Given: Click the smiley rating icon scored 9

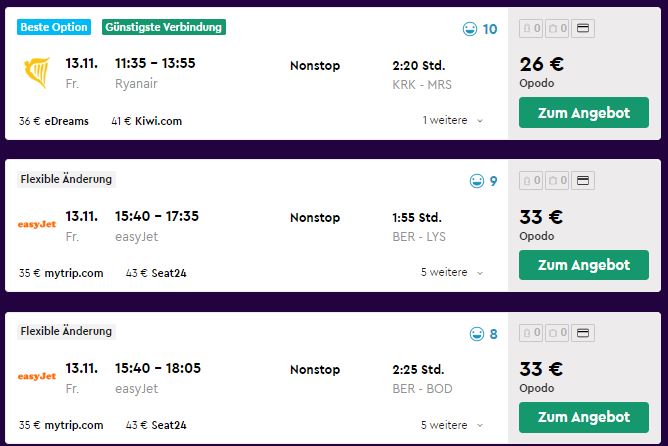Looking at the screenshot, I should (477, 181).
